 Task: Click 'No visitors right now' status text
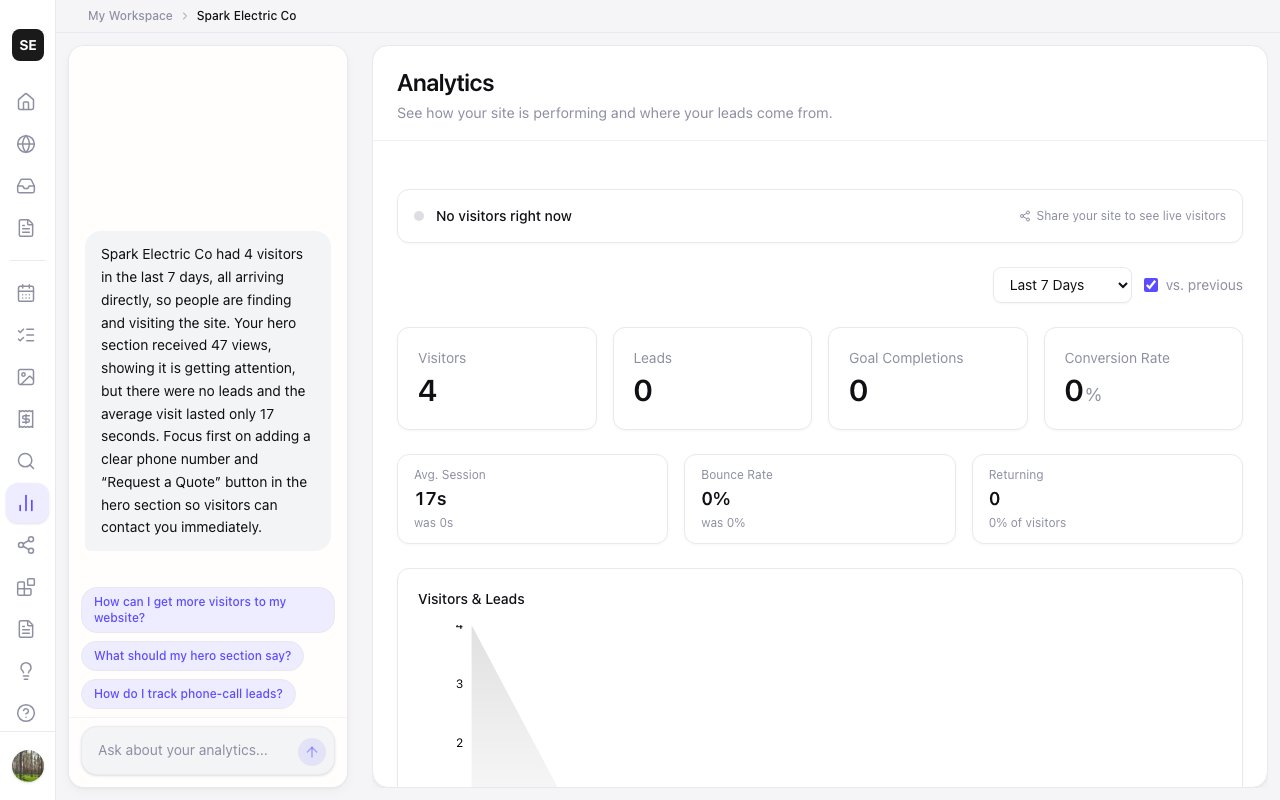[x=504, y=216]
